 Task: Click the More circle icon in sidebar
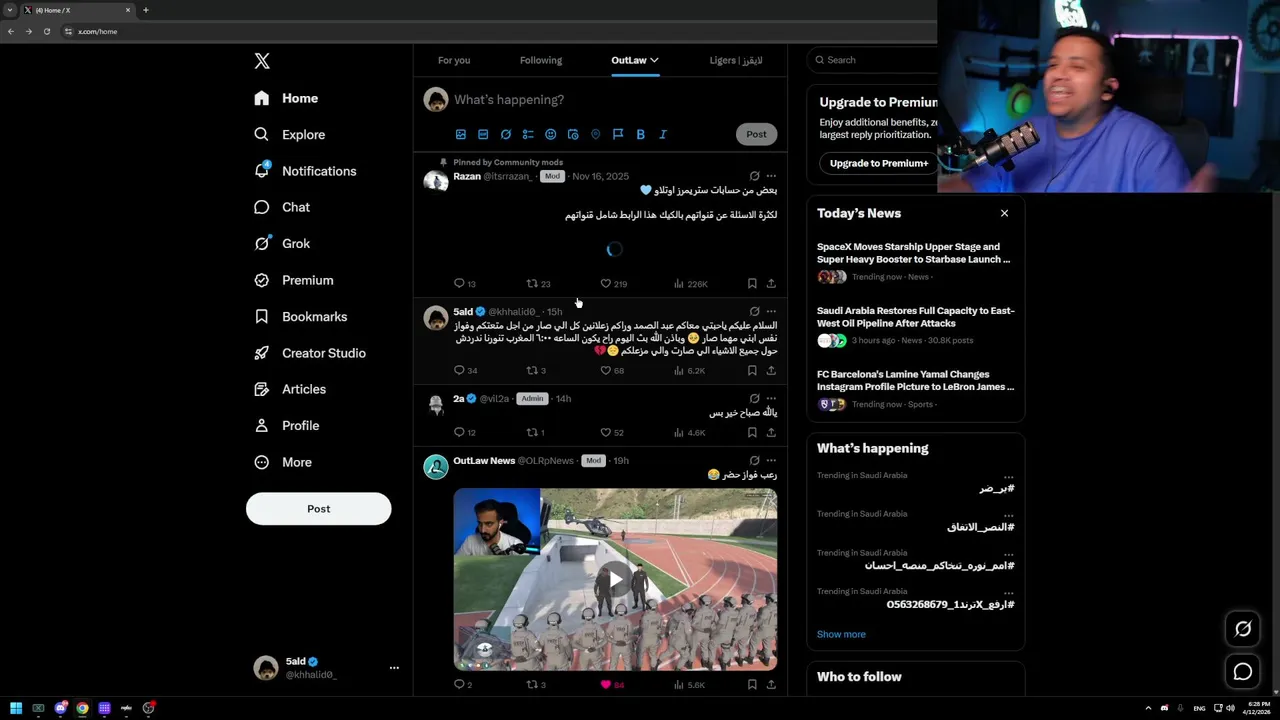[262, 462]
